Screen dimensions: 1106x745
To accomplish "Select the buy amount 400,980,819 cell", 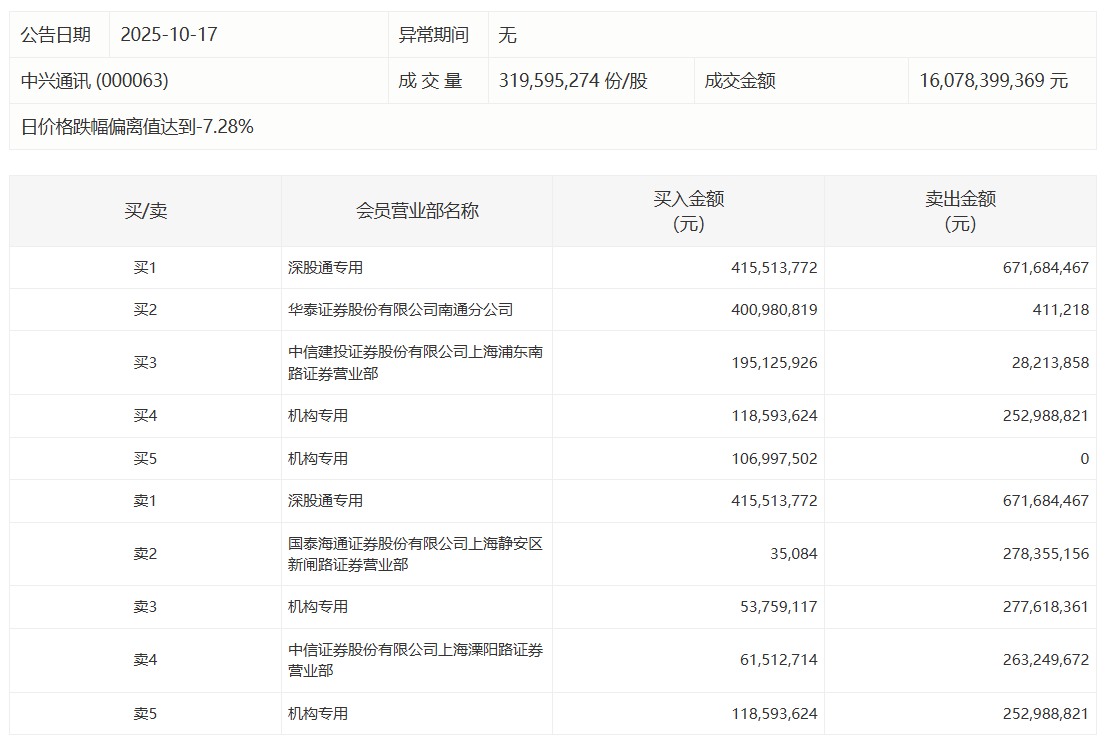I will [x=774, y=310].
